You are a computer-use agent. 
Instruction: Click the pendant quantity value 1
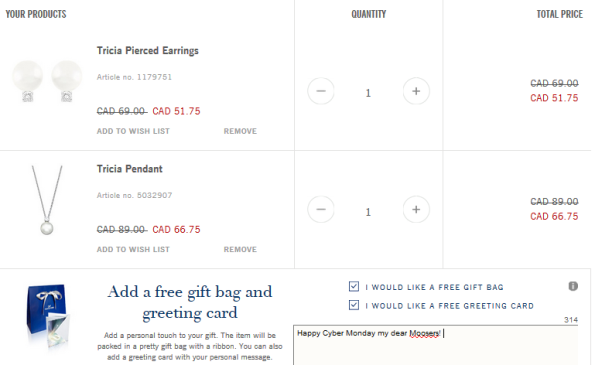368,212
